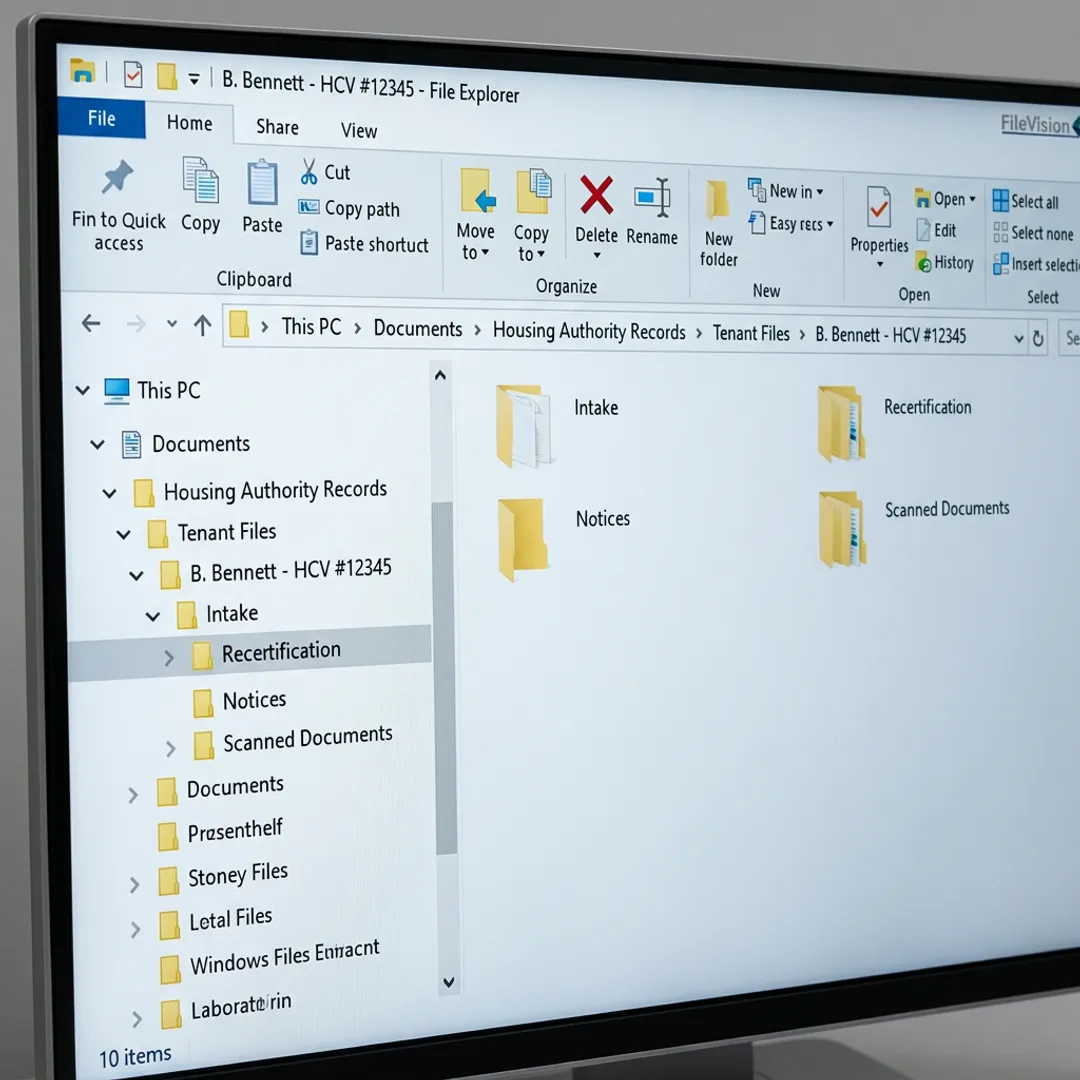1080x1080 pixels.
Task: Select Notices in the navigation tree
Action: pyautogui.click(x=239, y=701)
